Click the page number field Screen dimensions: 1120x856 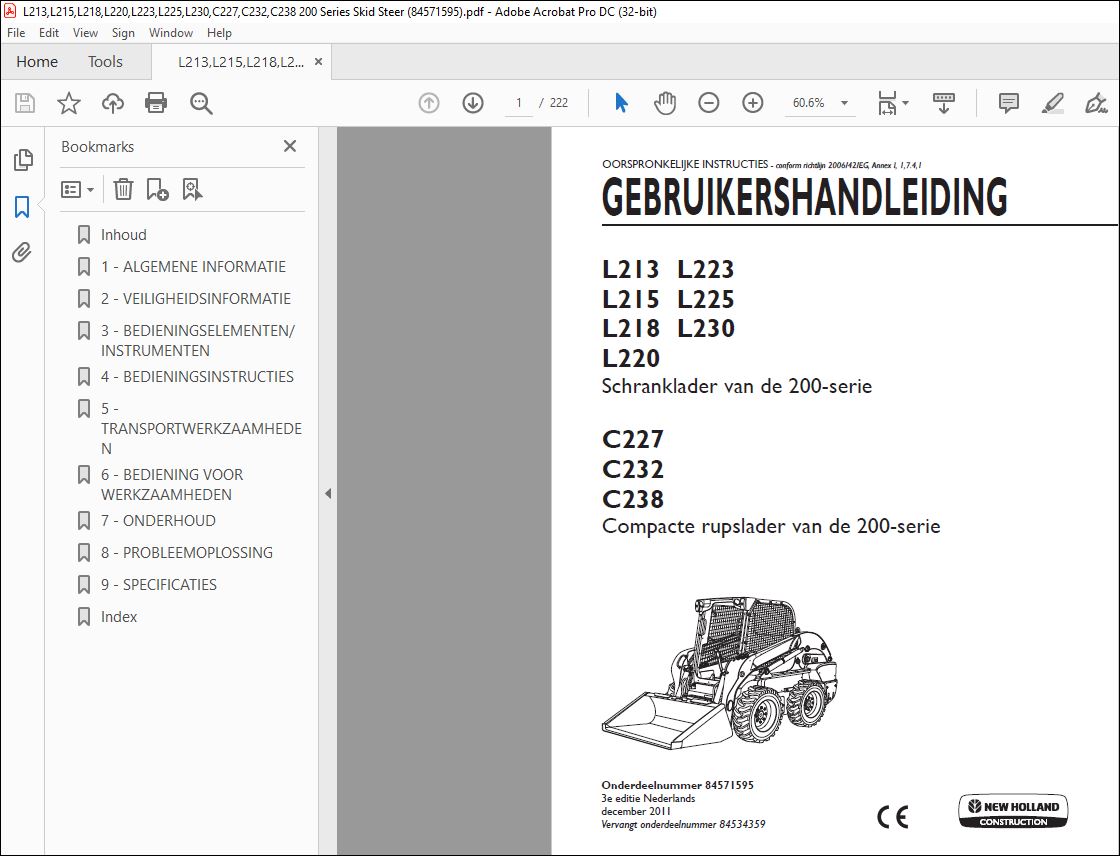click(519, 103)
